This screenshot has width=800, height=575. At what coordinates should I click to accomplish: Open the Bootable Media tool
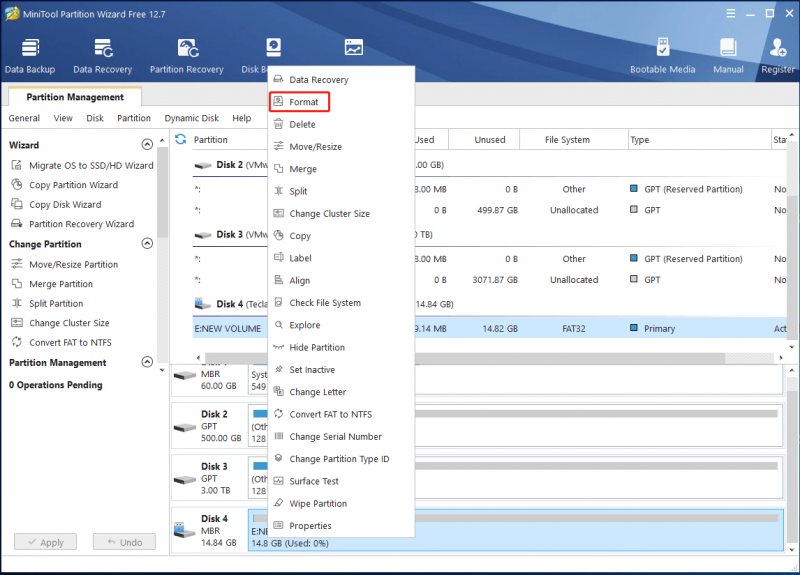(x=662, y=47)
